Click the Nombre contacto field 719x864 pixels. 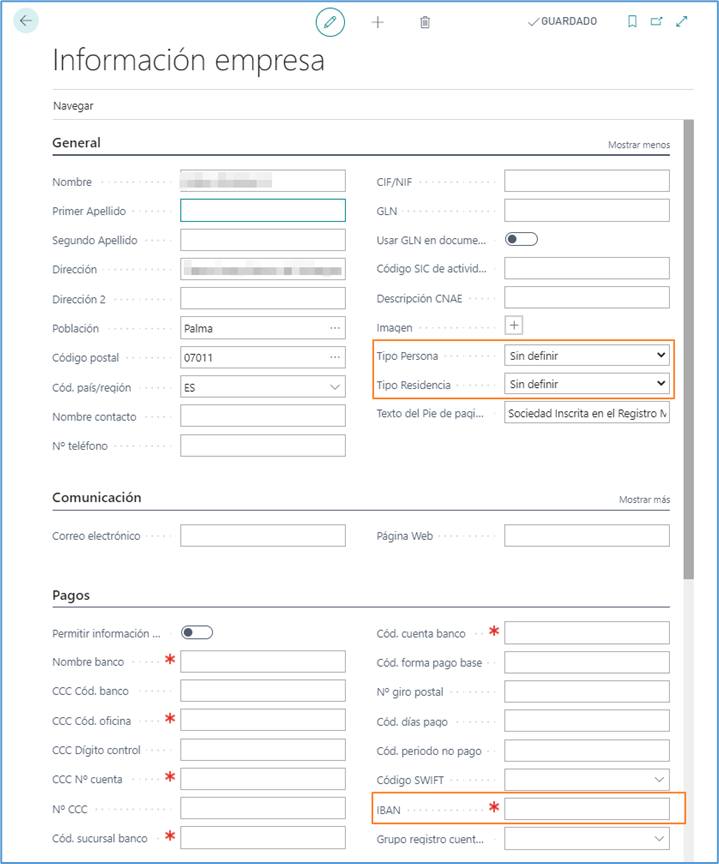coord(263,416)
